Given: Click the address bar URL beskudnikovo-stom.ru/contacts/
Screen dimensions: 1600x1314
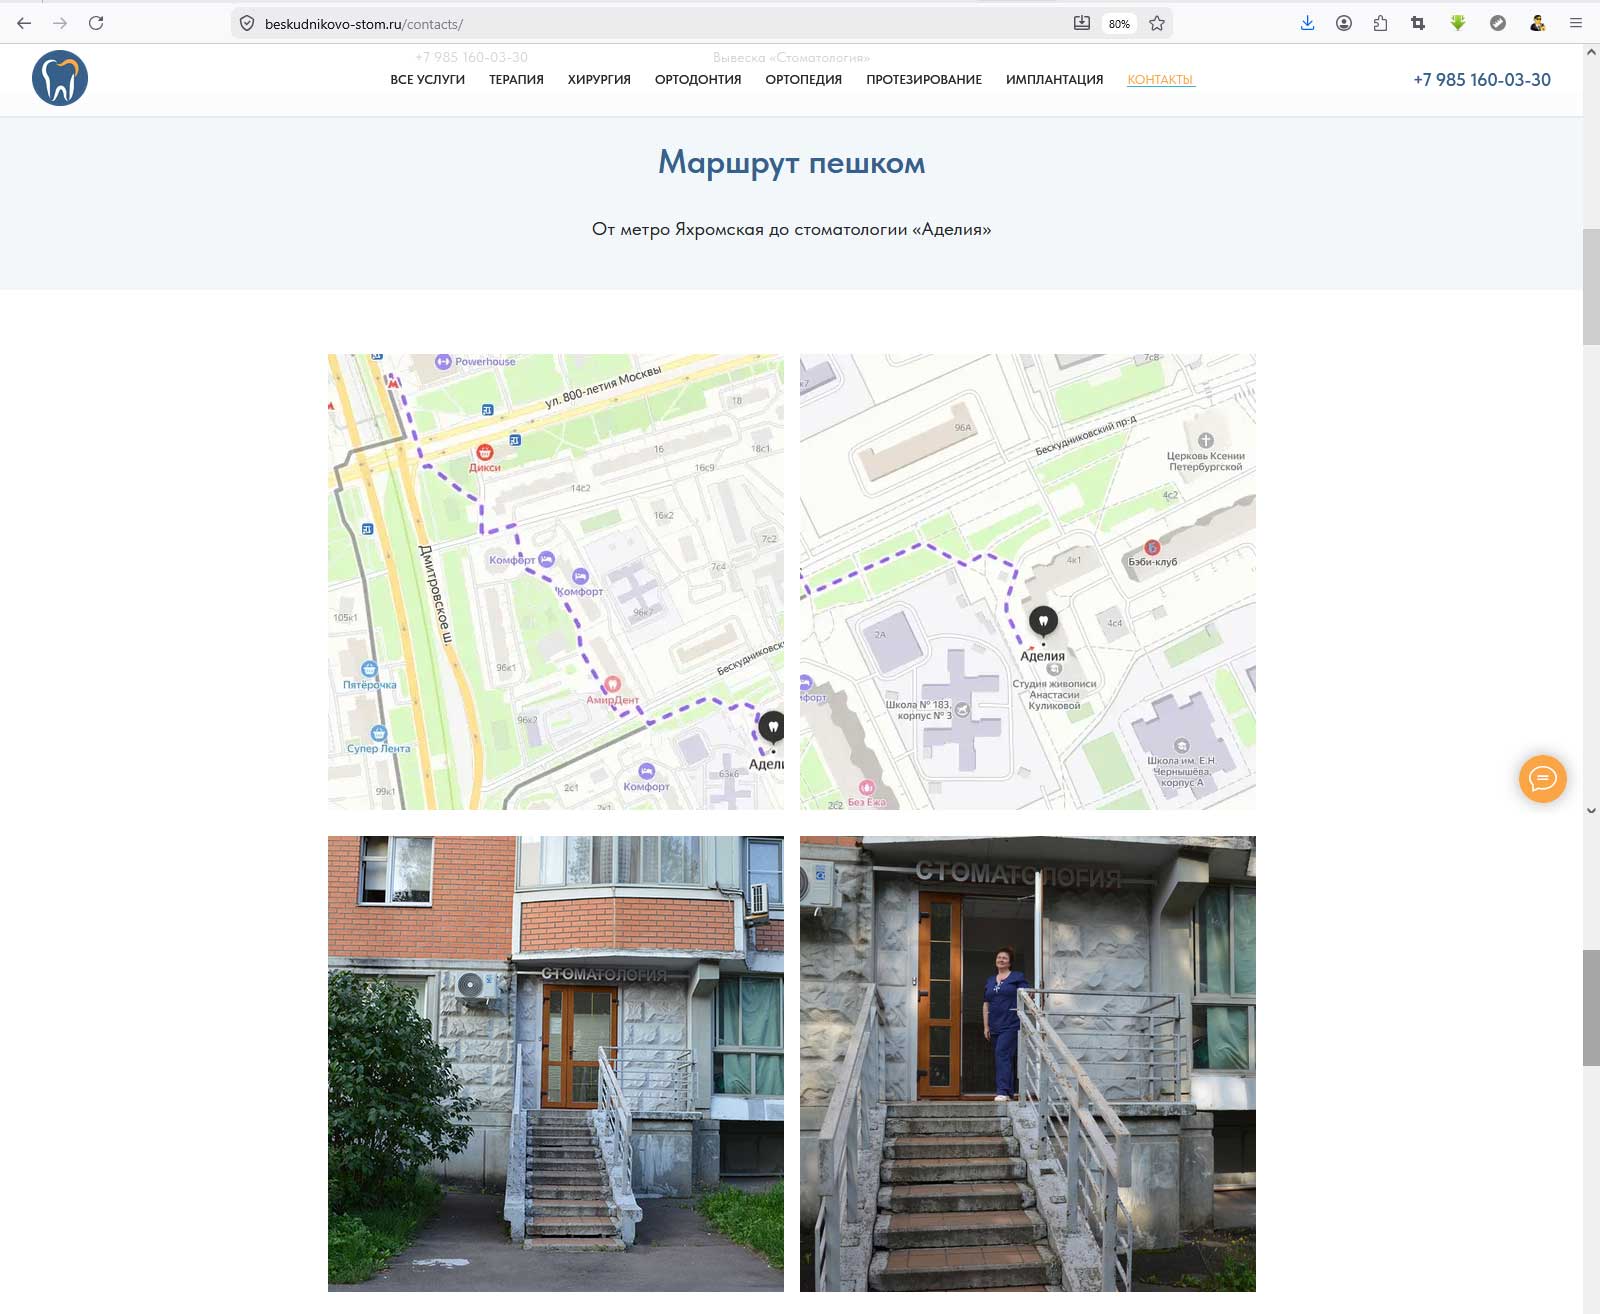Looking at the screenshot, I should click(364, 24).
